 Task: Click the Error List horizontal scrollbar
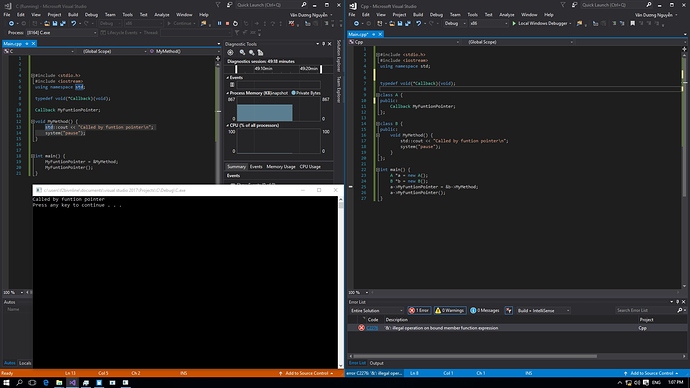(475, 356)
